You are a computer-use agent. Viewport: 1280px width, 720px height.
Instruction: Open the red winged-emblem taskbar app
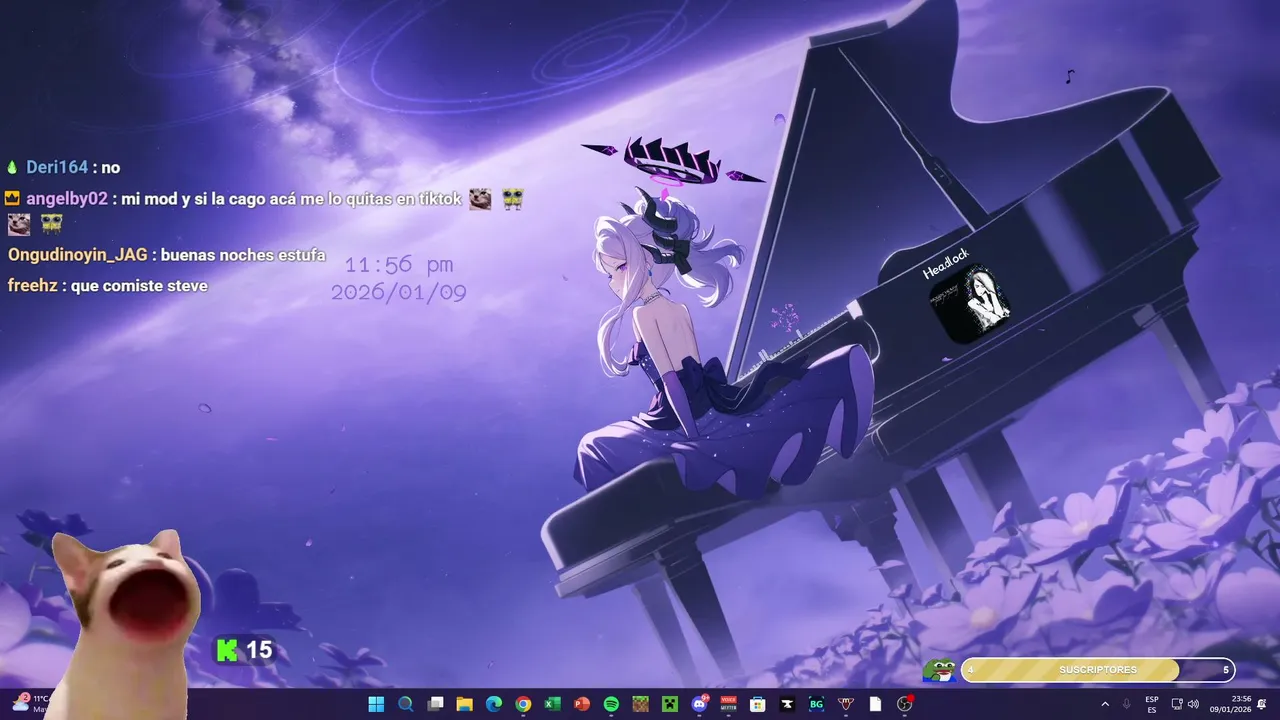(847, 704)
